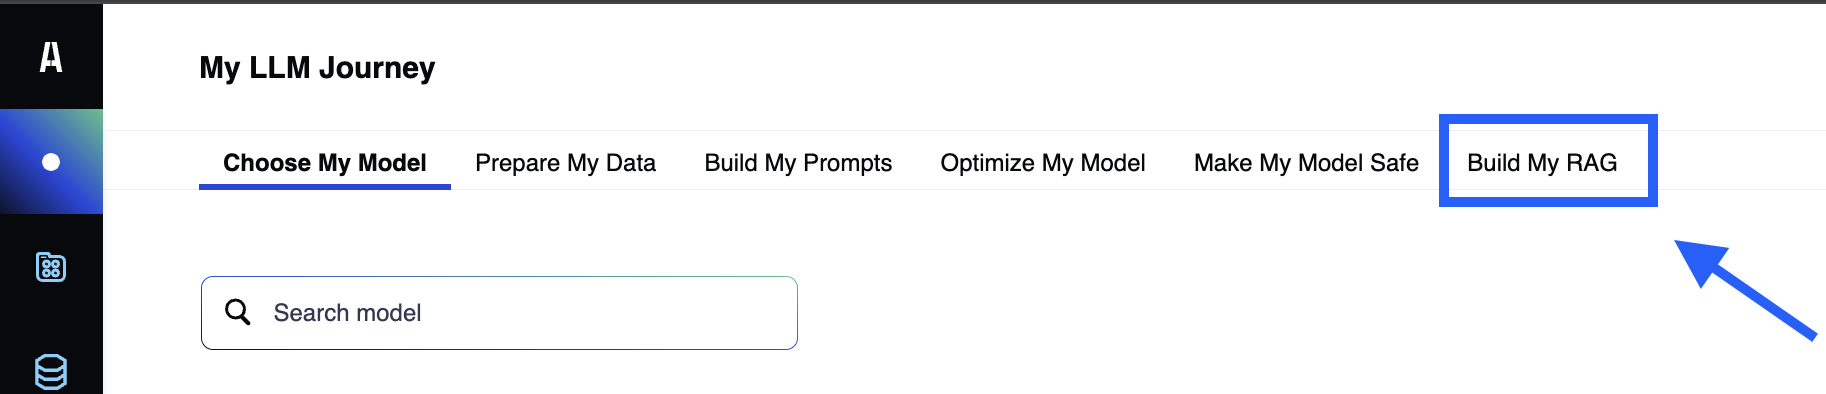
Task: Click the highlighted Build My RAG tab
Action: [x=1542, y=163]
